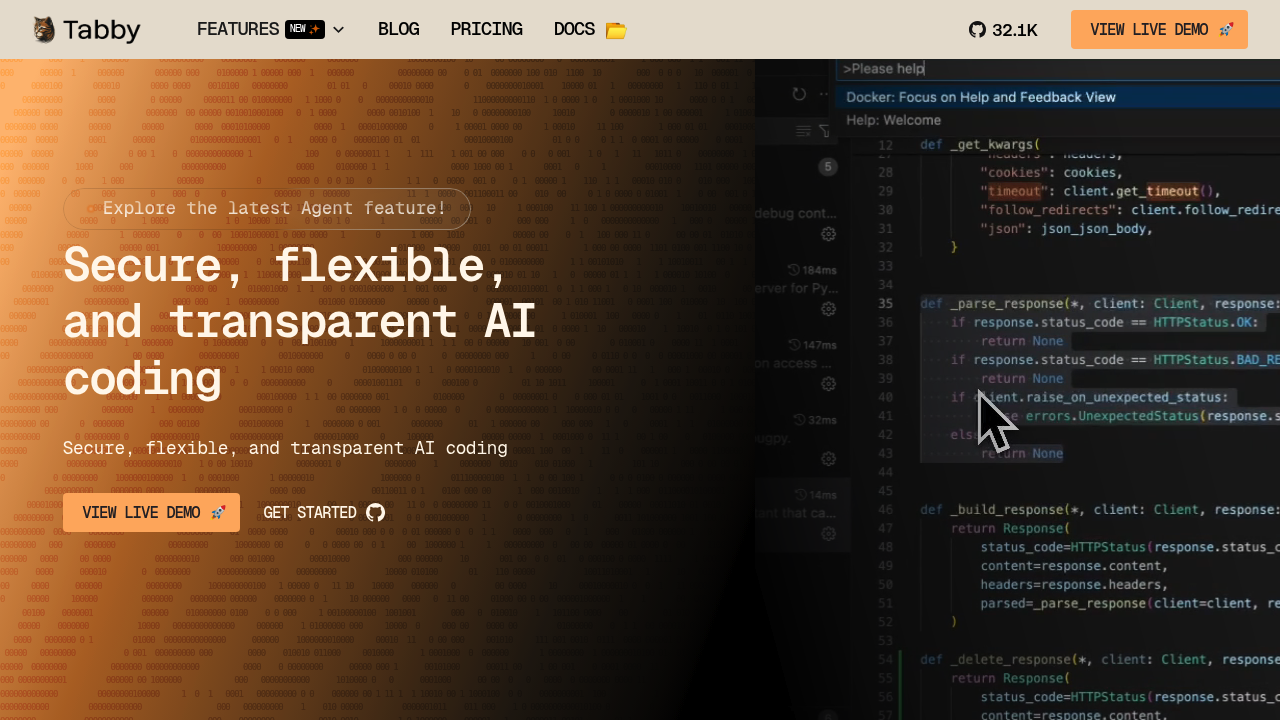Go to the PRICING page
1280x720 pixels.
pos(486,30)
